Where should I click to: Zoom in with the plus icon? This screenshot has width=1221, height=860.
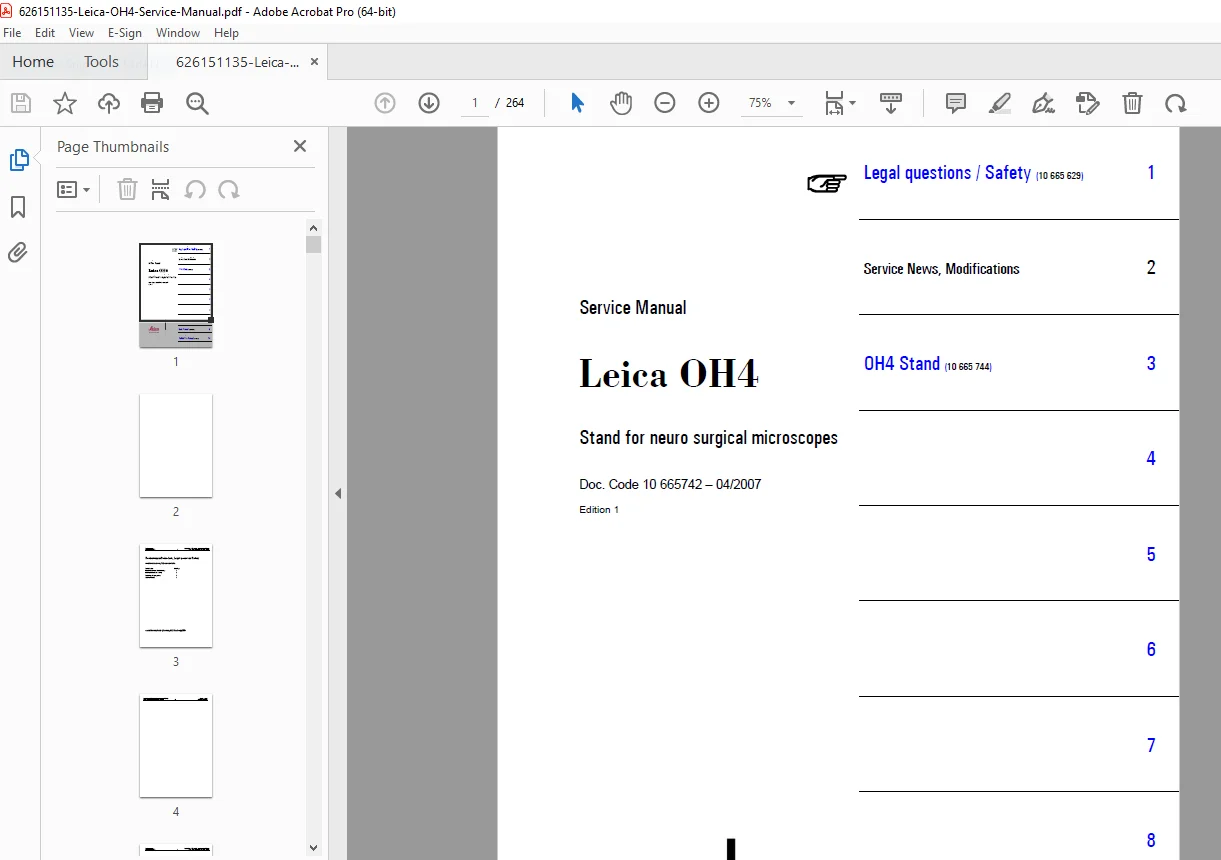pyautogui.click(x=709, y=102)
